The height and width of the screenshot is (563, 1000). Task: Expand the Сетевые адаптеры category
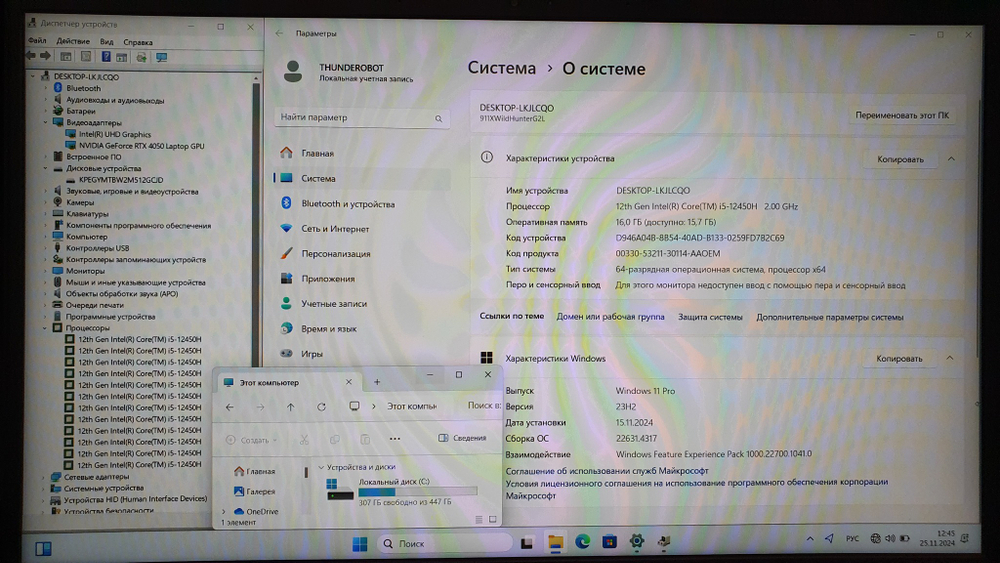(x=45, y=476)
